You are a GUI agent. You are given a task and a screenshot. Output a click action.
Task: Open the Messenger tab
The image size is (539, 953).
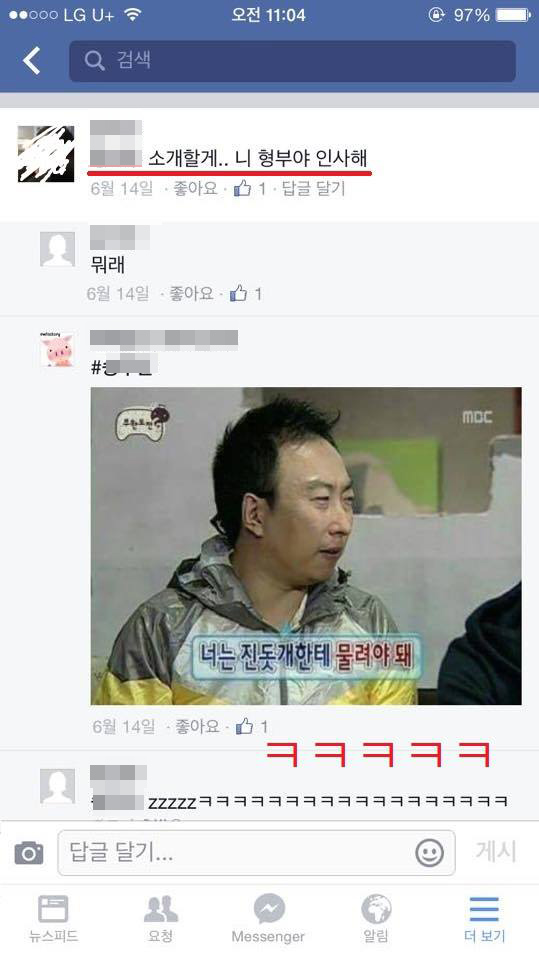pyautogui.click(x=269, y=918)
